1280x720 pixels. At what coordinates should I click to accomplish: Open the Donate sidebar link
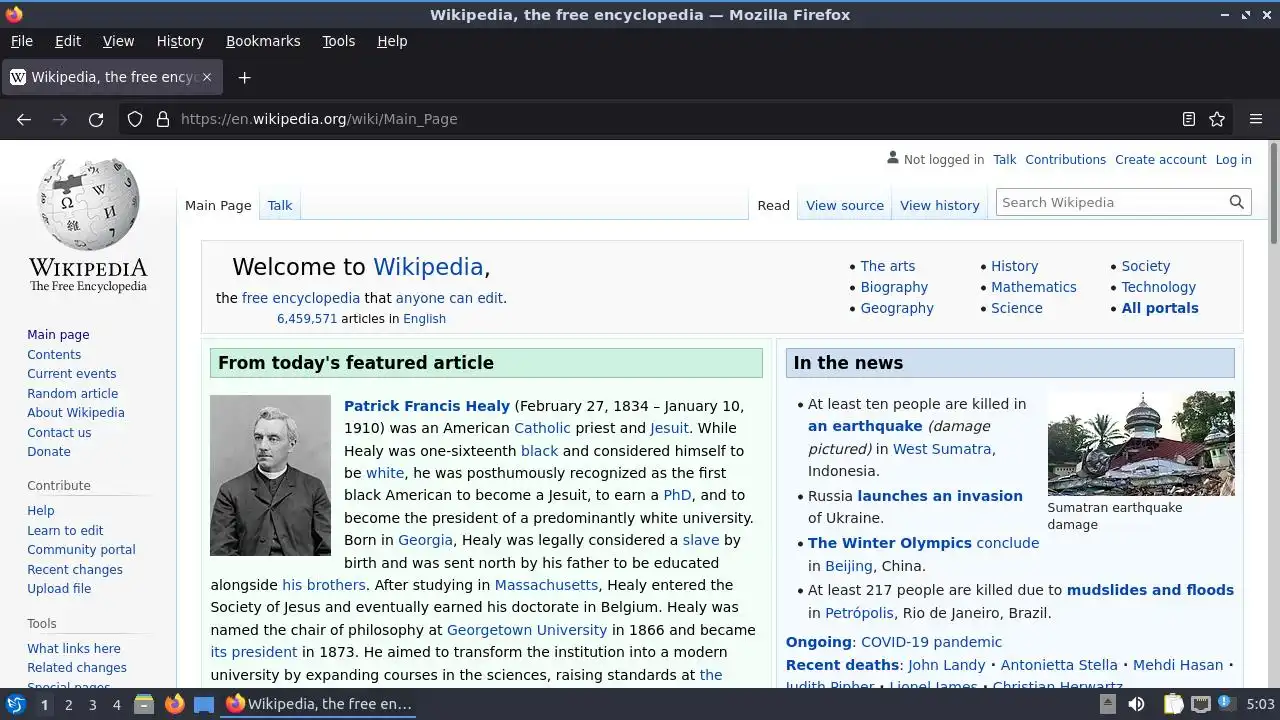tap(49, 452)
